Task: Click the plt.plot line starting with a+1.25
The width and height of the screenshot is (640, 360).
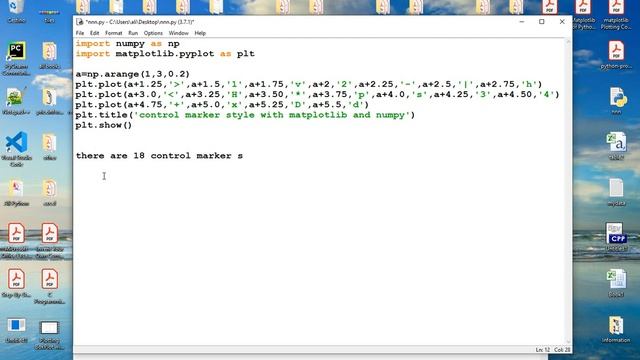Action: (x=309, y=84)
